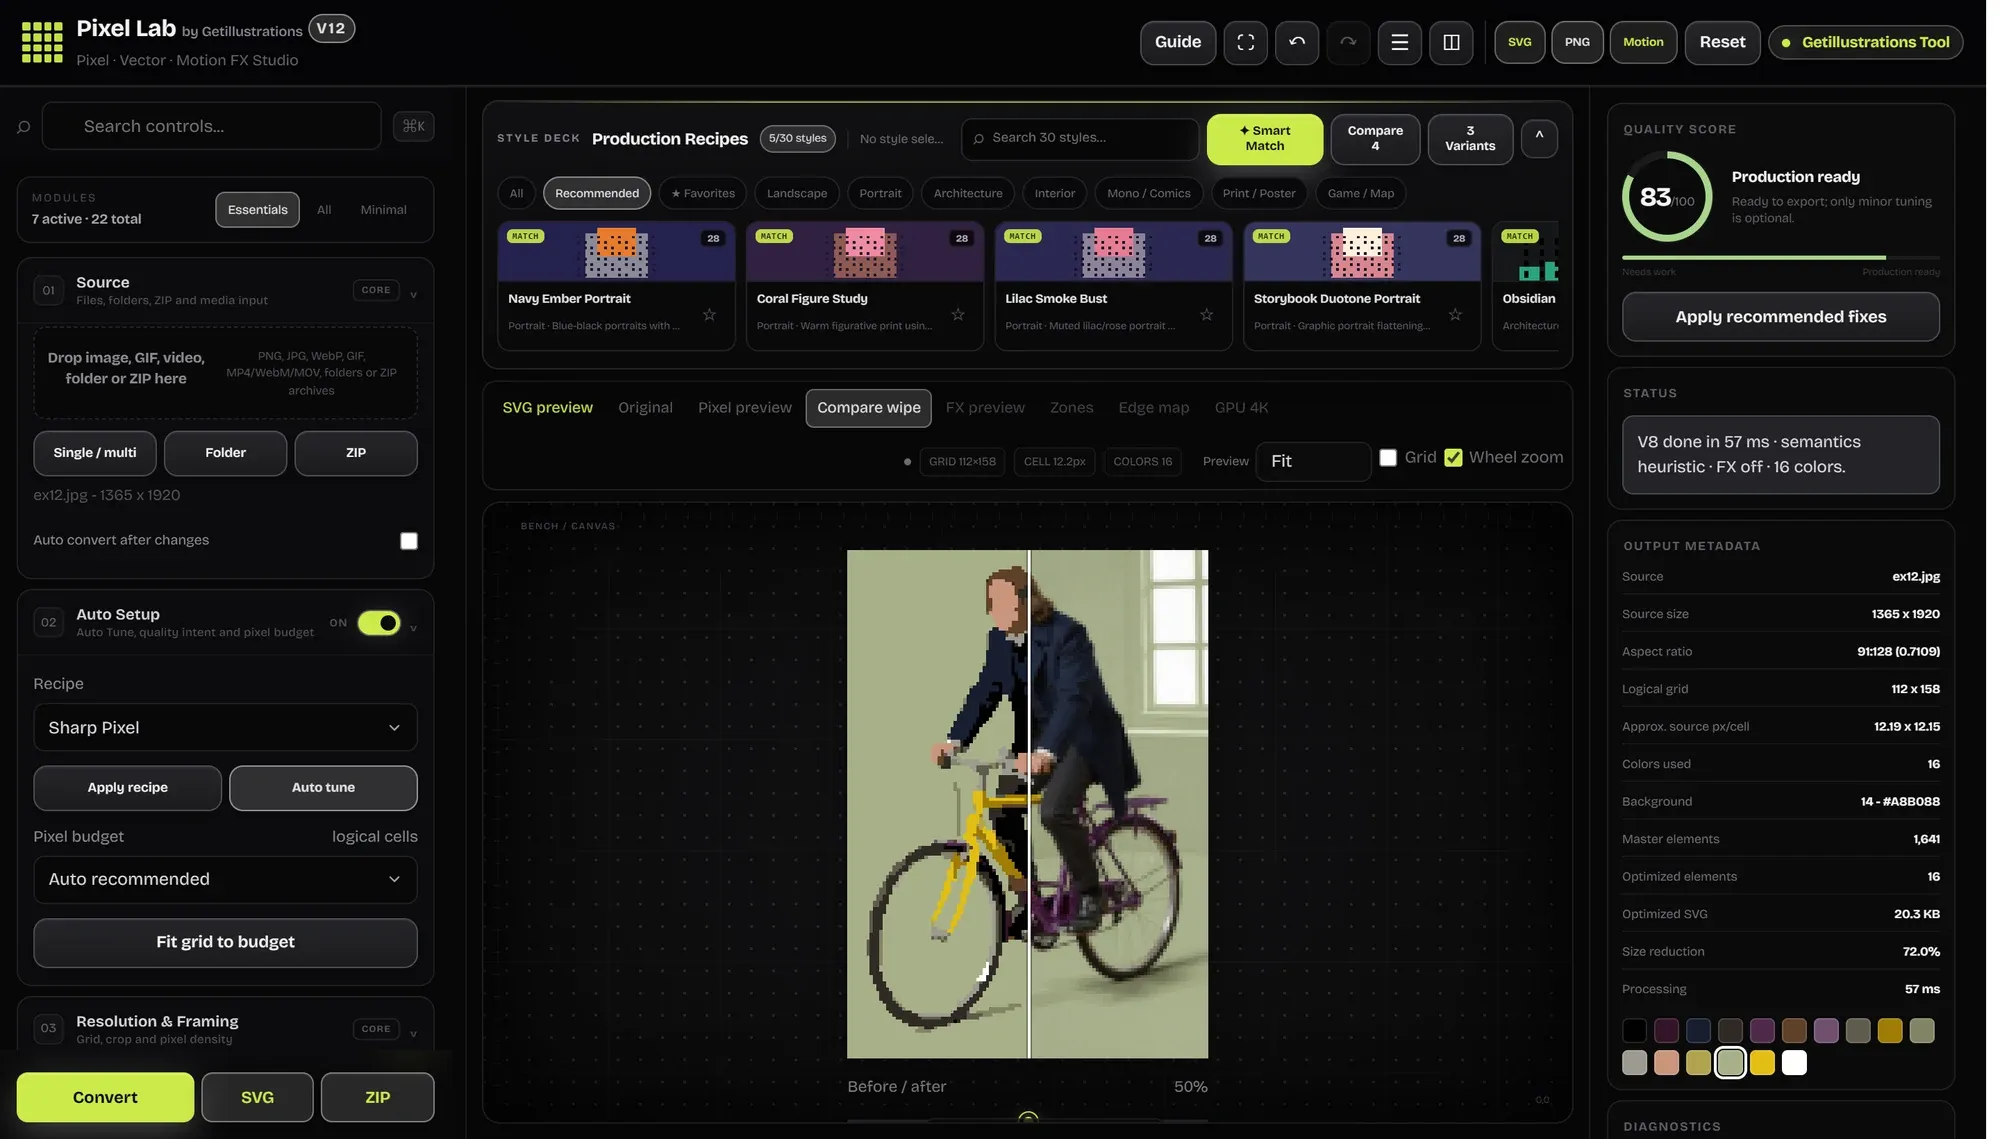Select the white palette swatch
The width and height of the screenshot is (2000, 1139).
coord(1794,1063)
